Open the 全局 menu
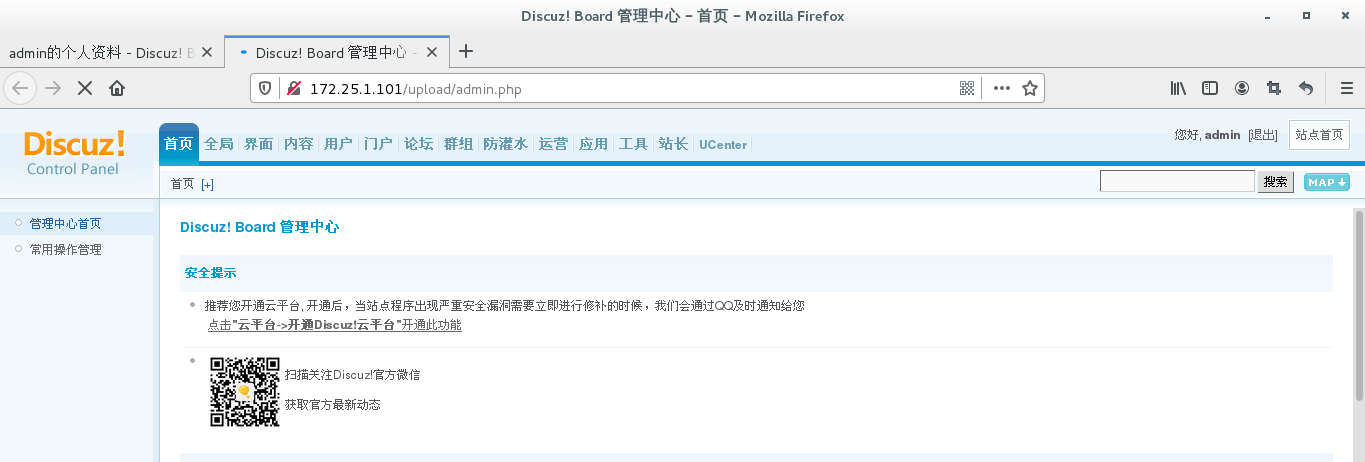 click(x=218, y=144)
